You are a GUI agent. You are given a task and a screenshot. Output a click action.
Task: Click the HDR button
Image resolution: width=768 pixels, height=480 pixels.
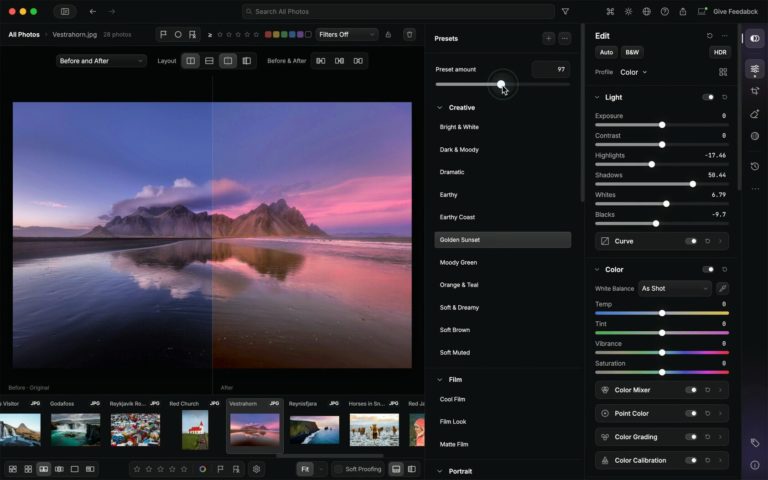(x=720, y=52)
